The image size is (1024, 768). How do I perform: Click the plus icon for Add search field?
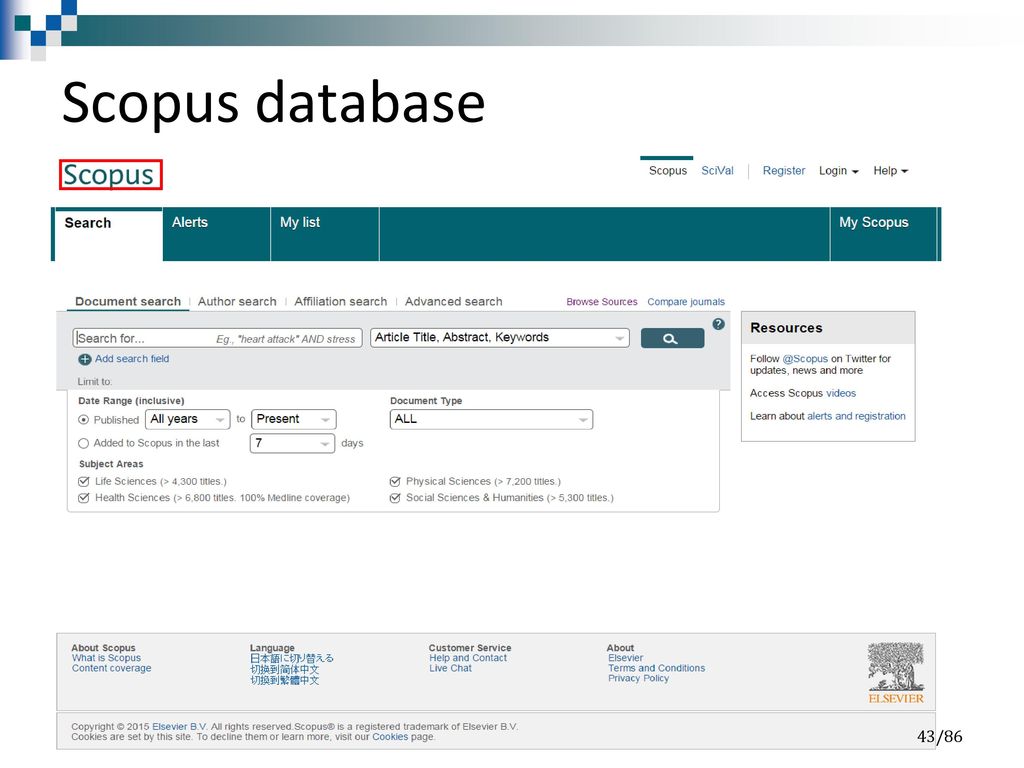click(x=84, y=359)
